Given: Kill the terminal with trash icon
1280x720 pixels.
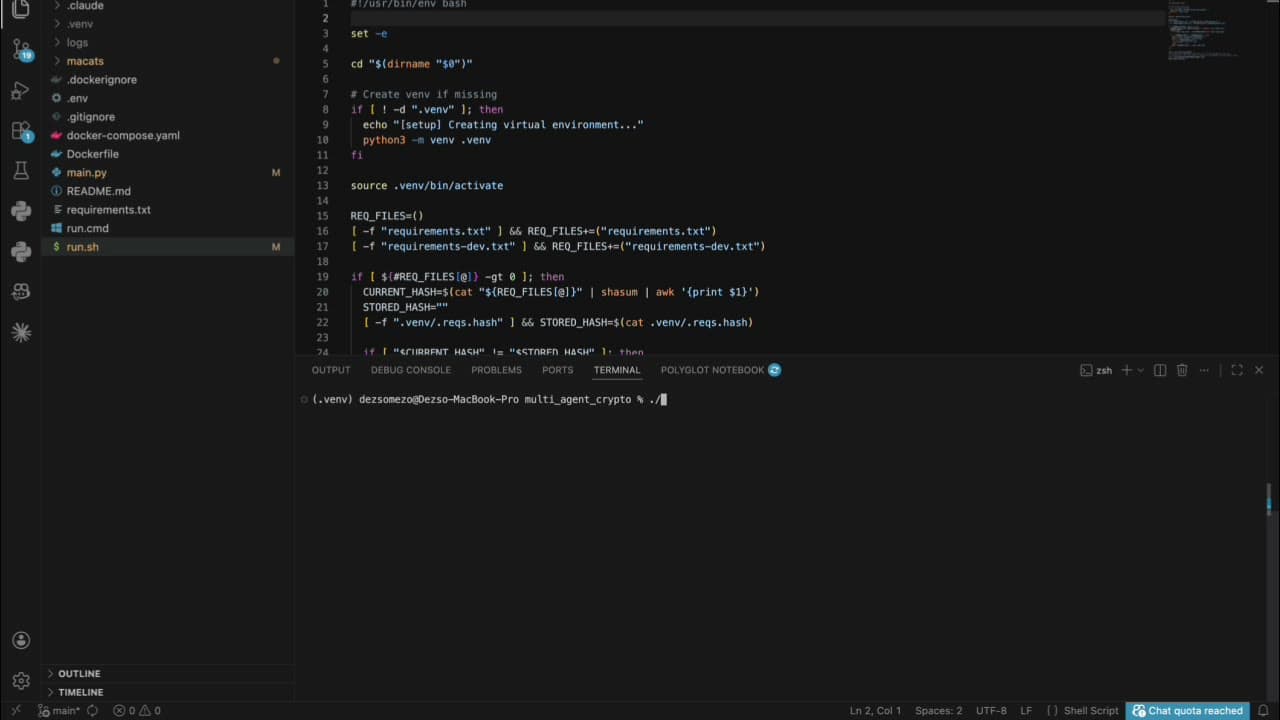Looking at the screenshot, I should click(x=1181, y=370).
